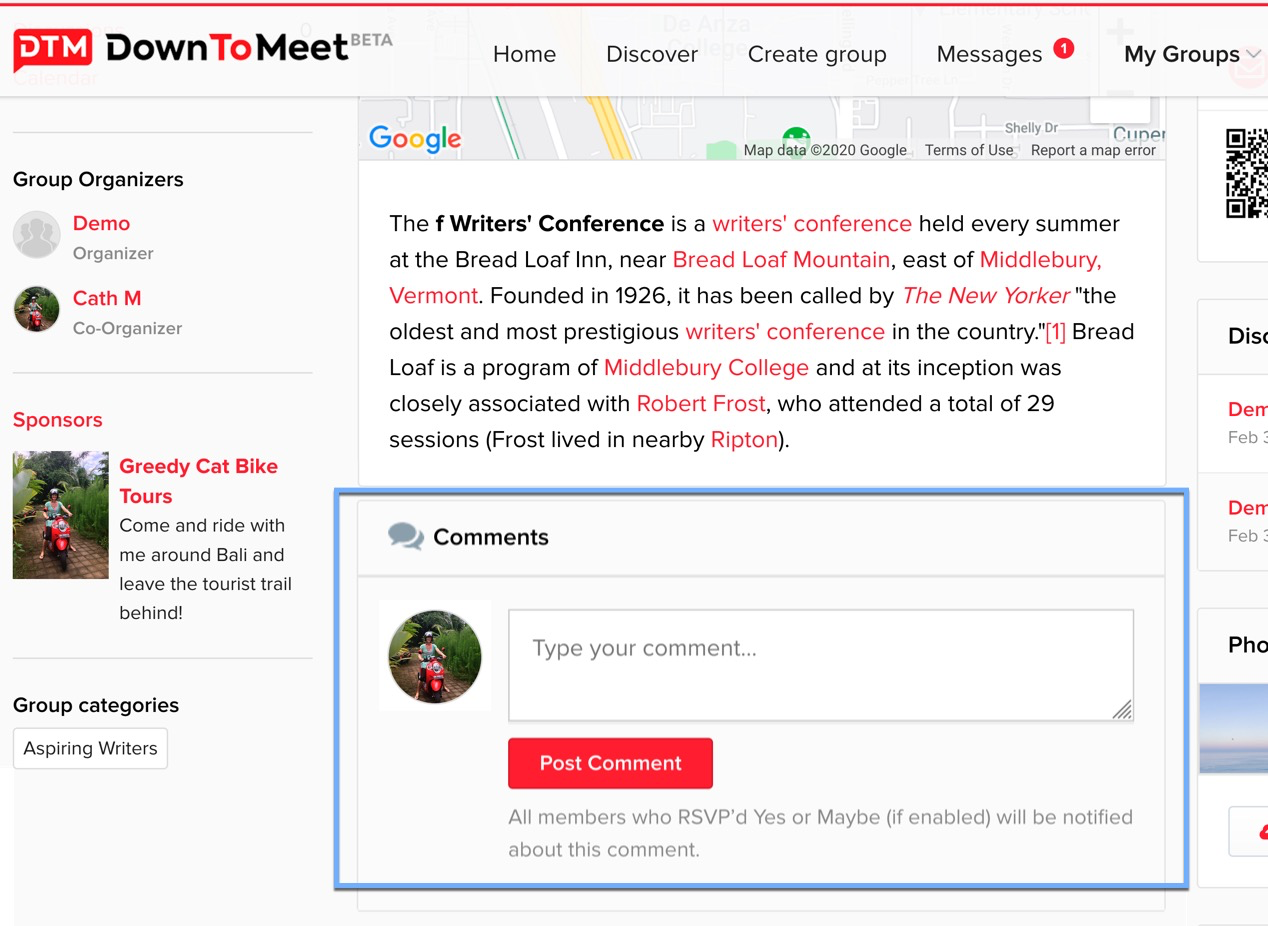Type in the comment text field
This screenshot has height=926, width=1268.
click(820, 665)
